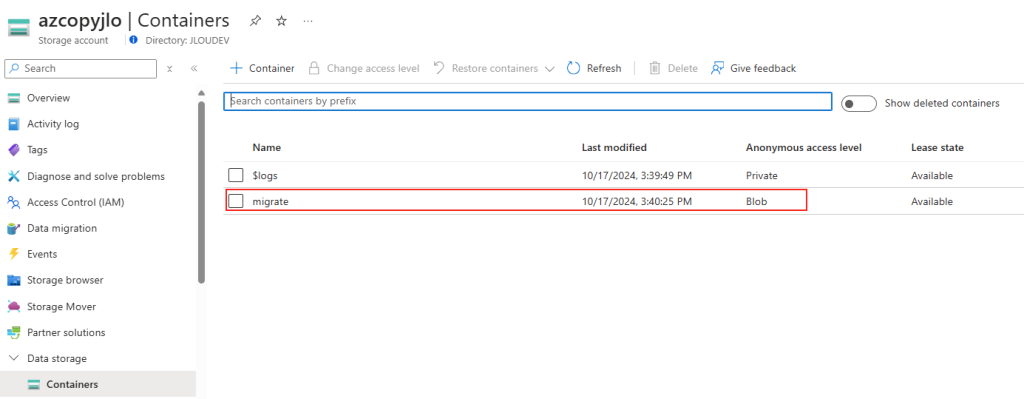
Task: Click the Delete trash can icon
Action: [x=655, y=68]
